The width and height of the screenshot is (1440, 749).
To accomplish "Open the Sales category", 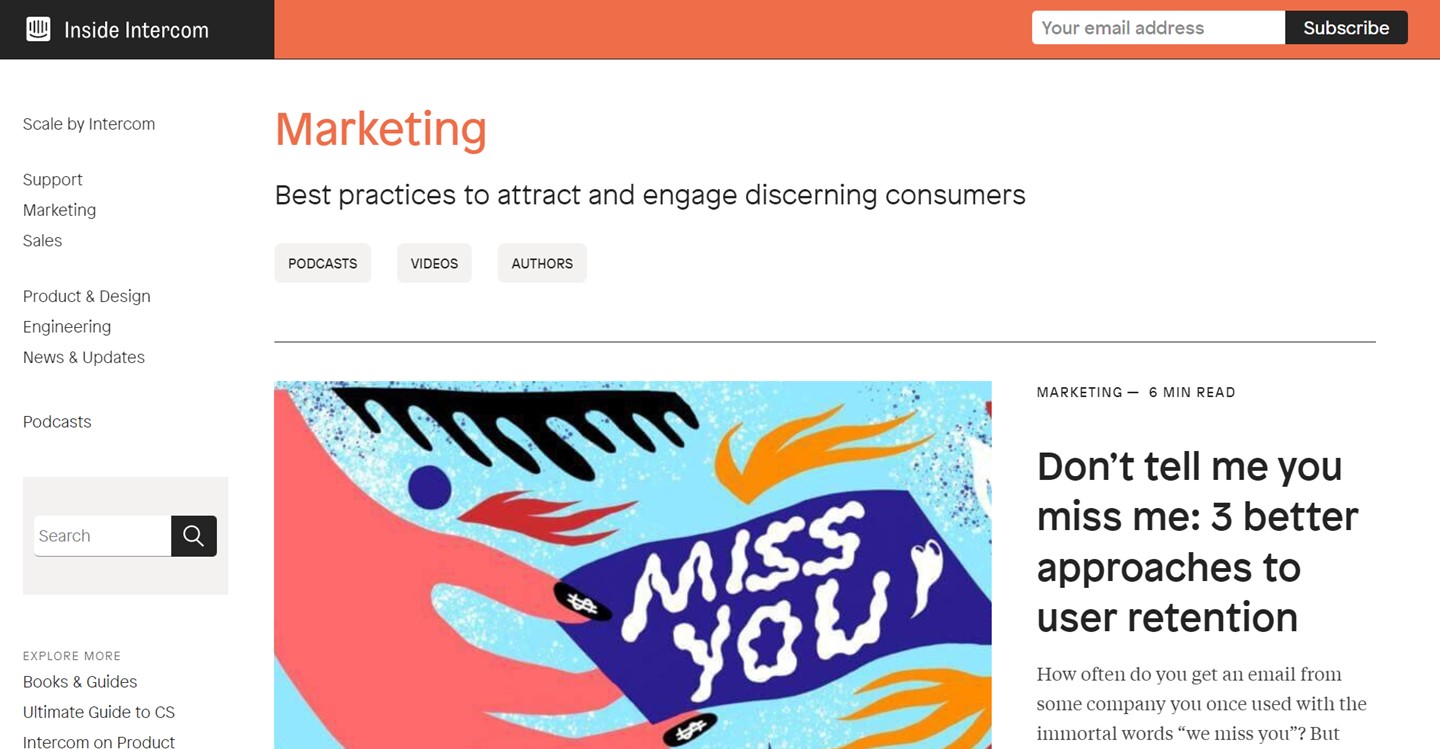I will 43,241.
